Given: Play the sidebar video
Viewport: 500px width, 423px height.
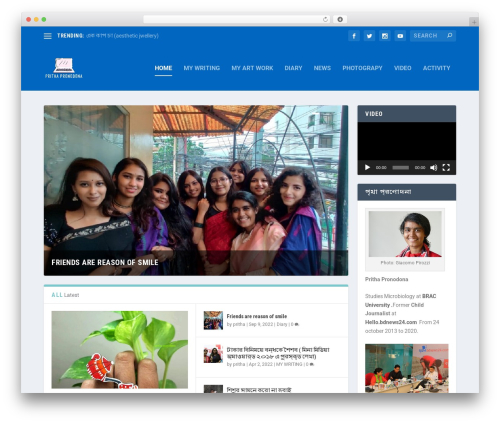Looking at the screenshot, I should coord(367,167).
